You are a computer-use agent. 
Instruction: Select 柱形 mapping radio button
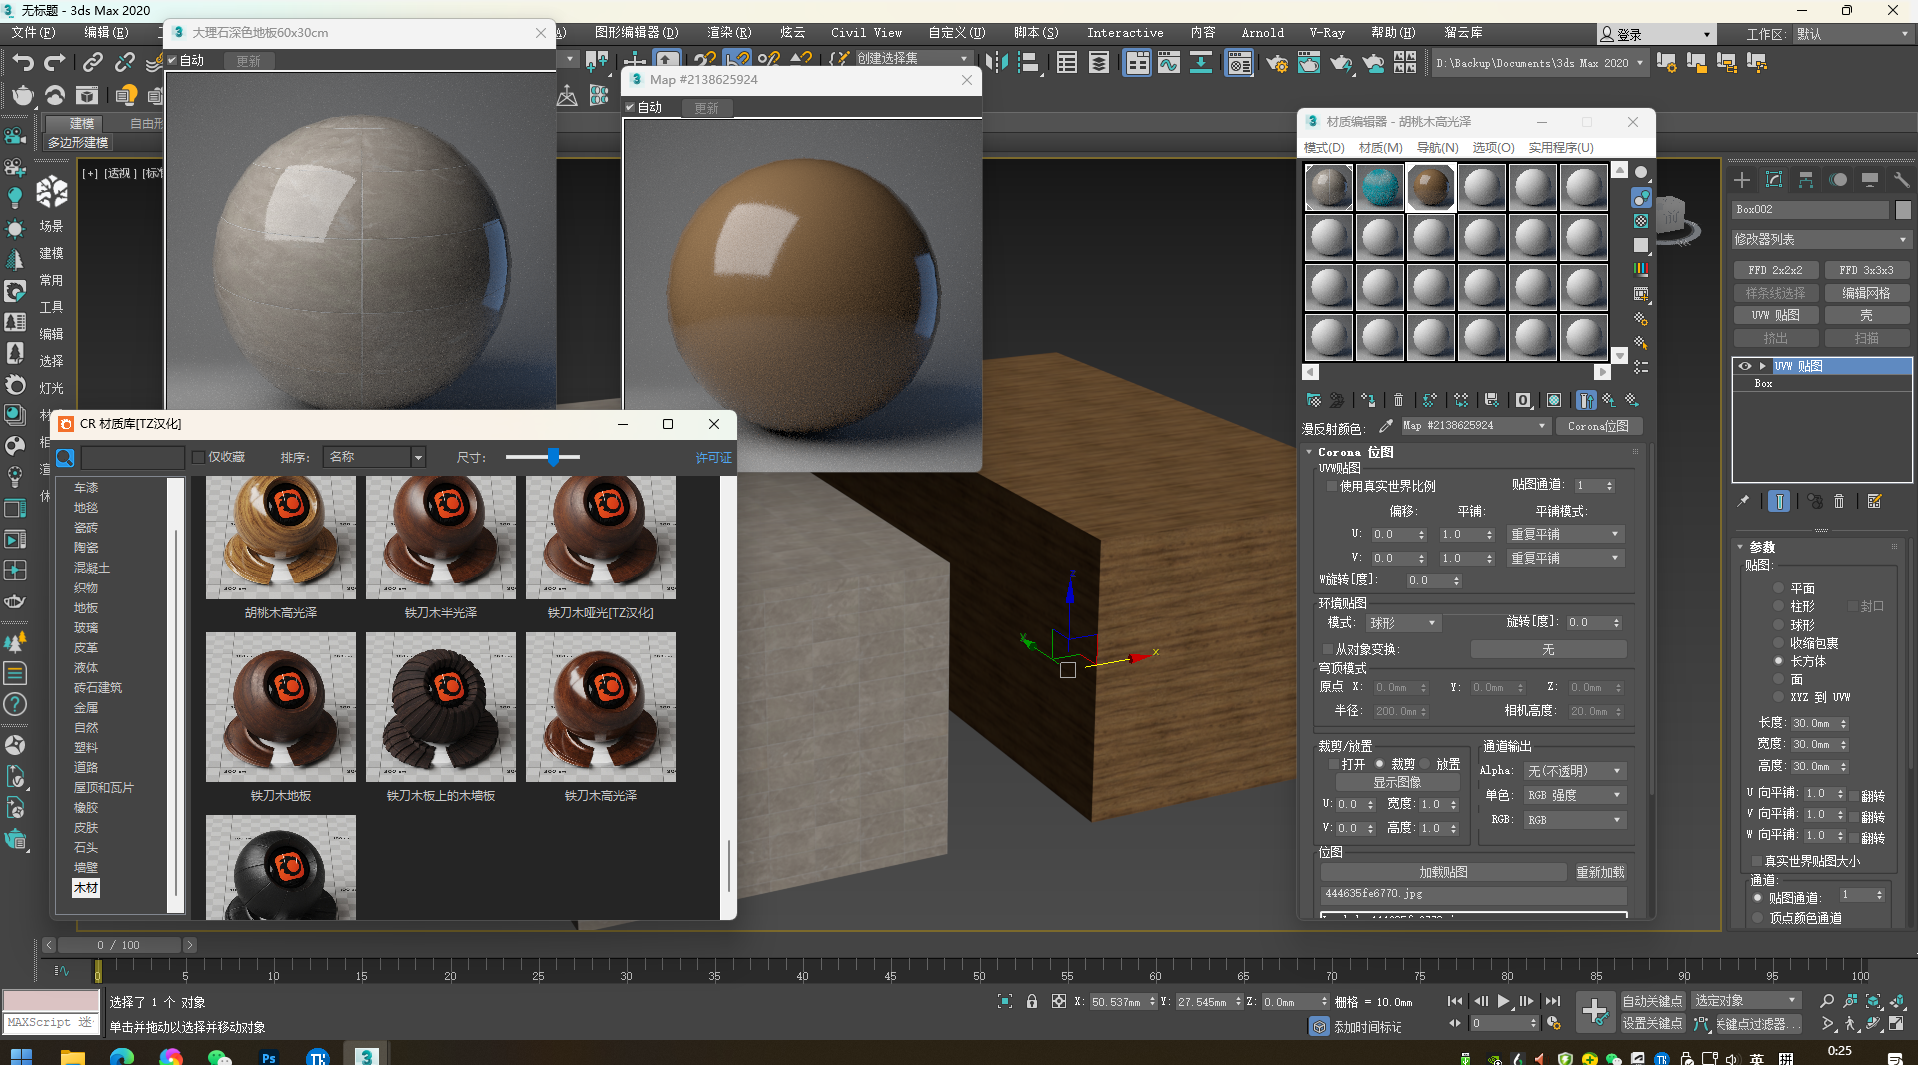click(1778, 606)
